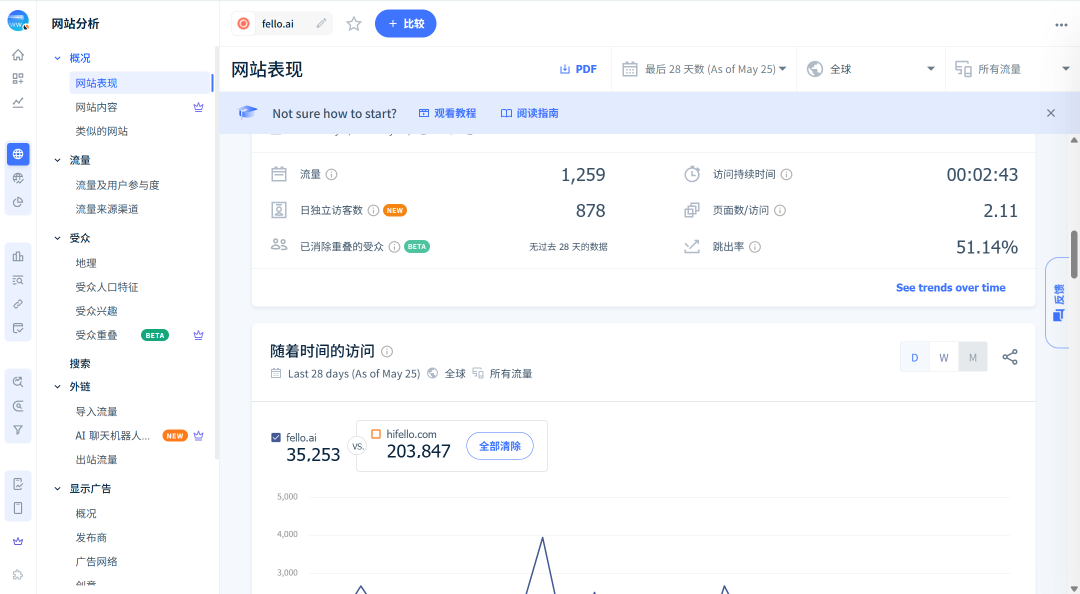Screen dimensions: 1080x594
Task: Select the highlighted globe website analysis icon
Action: tap(18, 154)
